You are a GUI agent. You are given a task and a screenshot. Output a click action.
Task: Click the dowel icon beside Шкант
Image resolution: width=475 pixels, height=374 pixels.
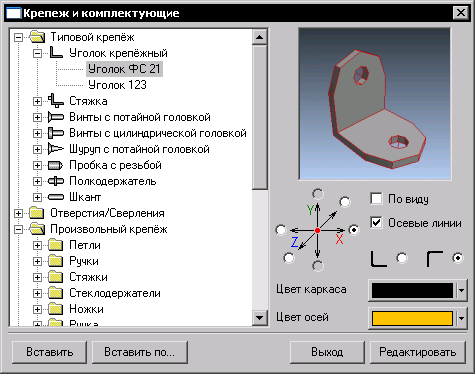[x=56, y=197]
